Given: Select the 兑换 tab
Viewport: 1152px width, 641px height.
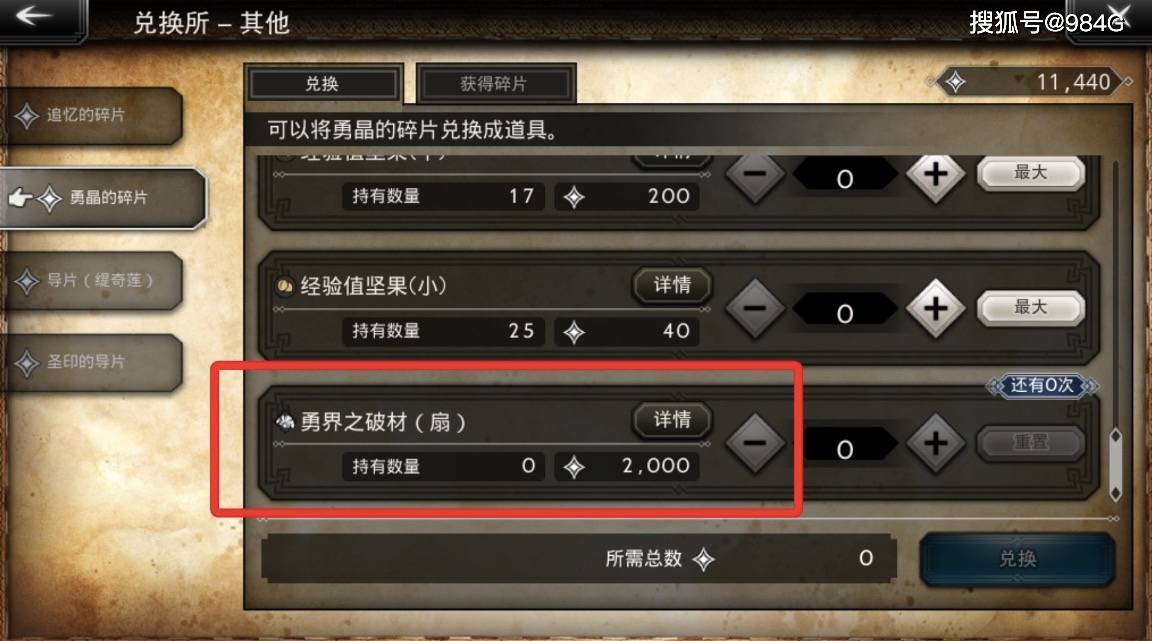Looking at the screenshot, I should (323, 84).
